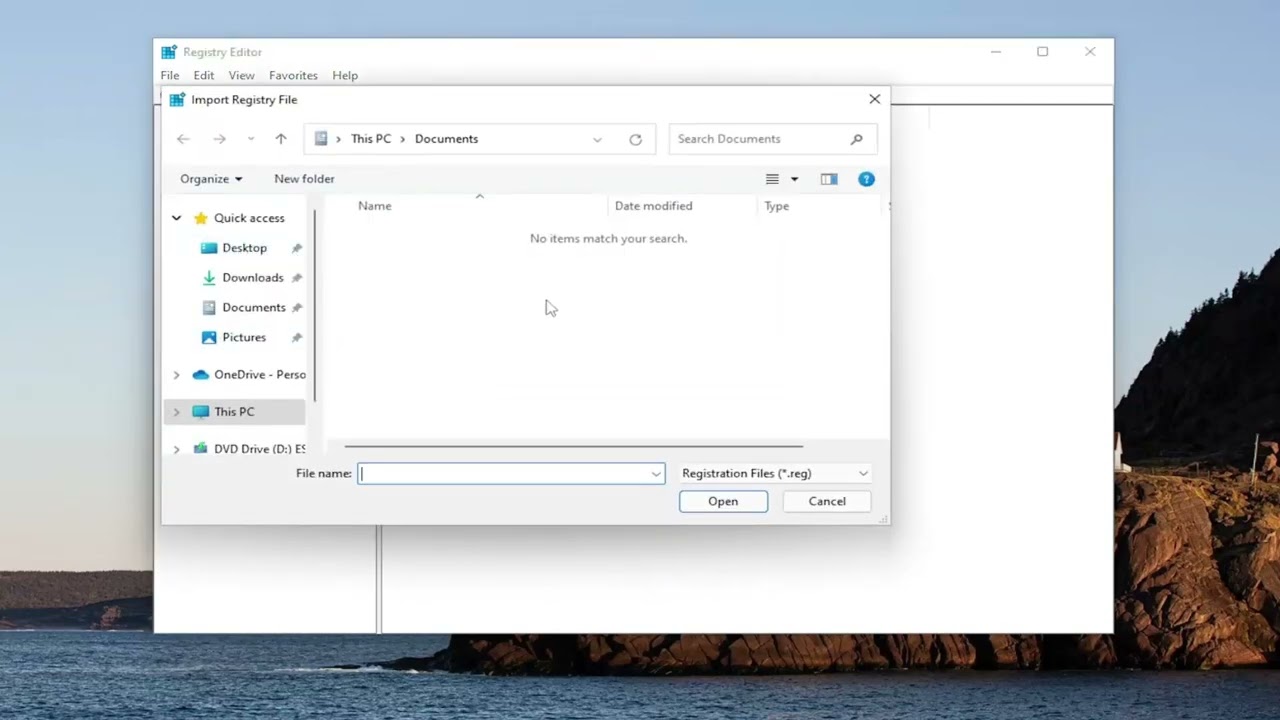Go up one folder level
This screenshot has width=1280, height=720.
click(x=281, y=139)
